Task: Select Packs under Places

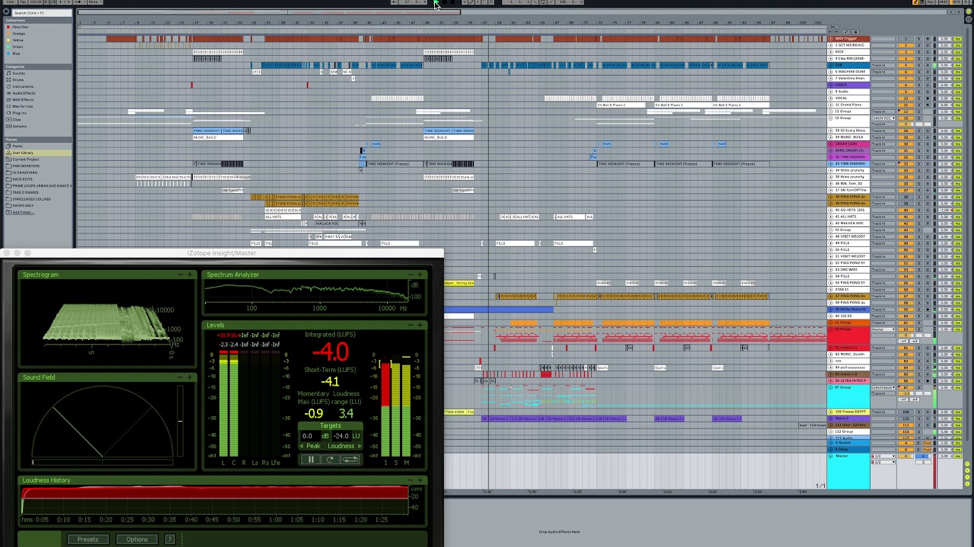Action: [17, 146]
